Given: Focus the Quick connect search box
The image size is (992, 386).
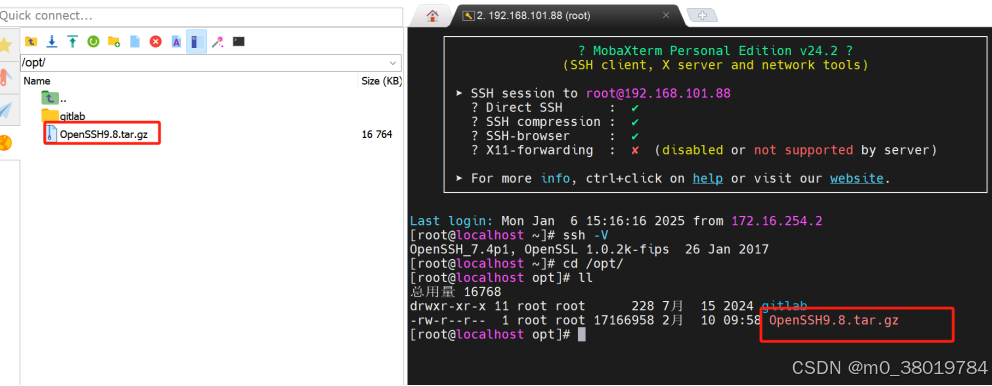Looking at the screenshot, I should (x=201, y=16).
